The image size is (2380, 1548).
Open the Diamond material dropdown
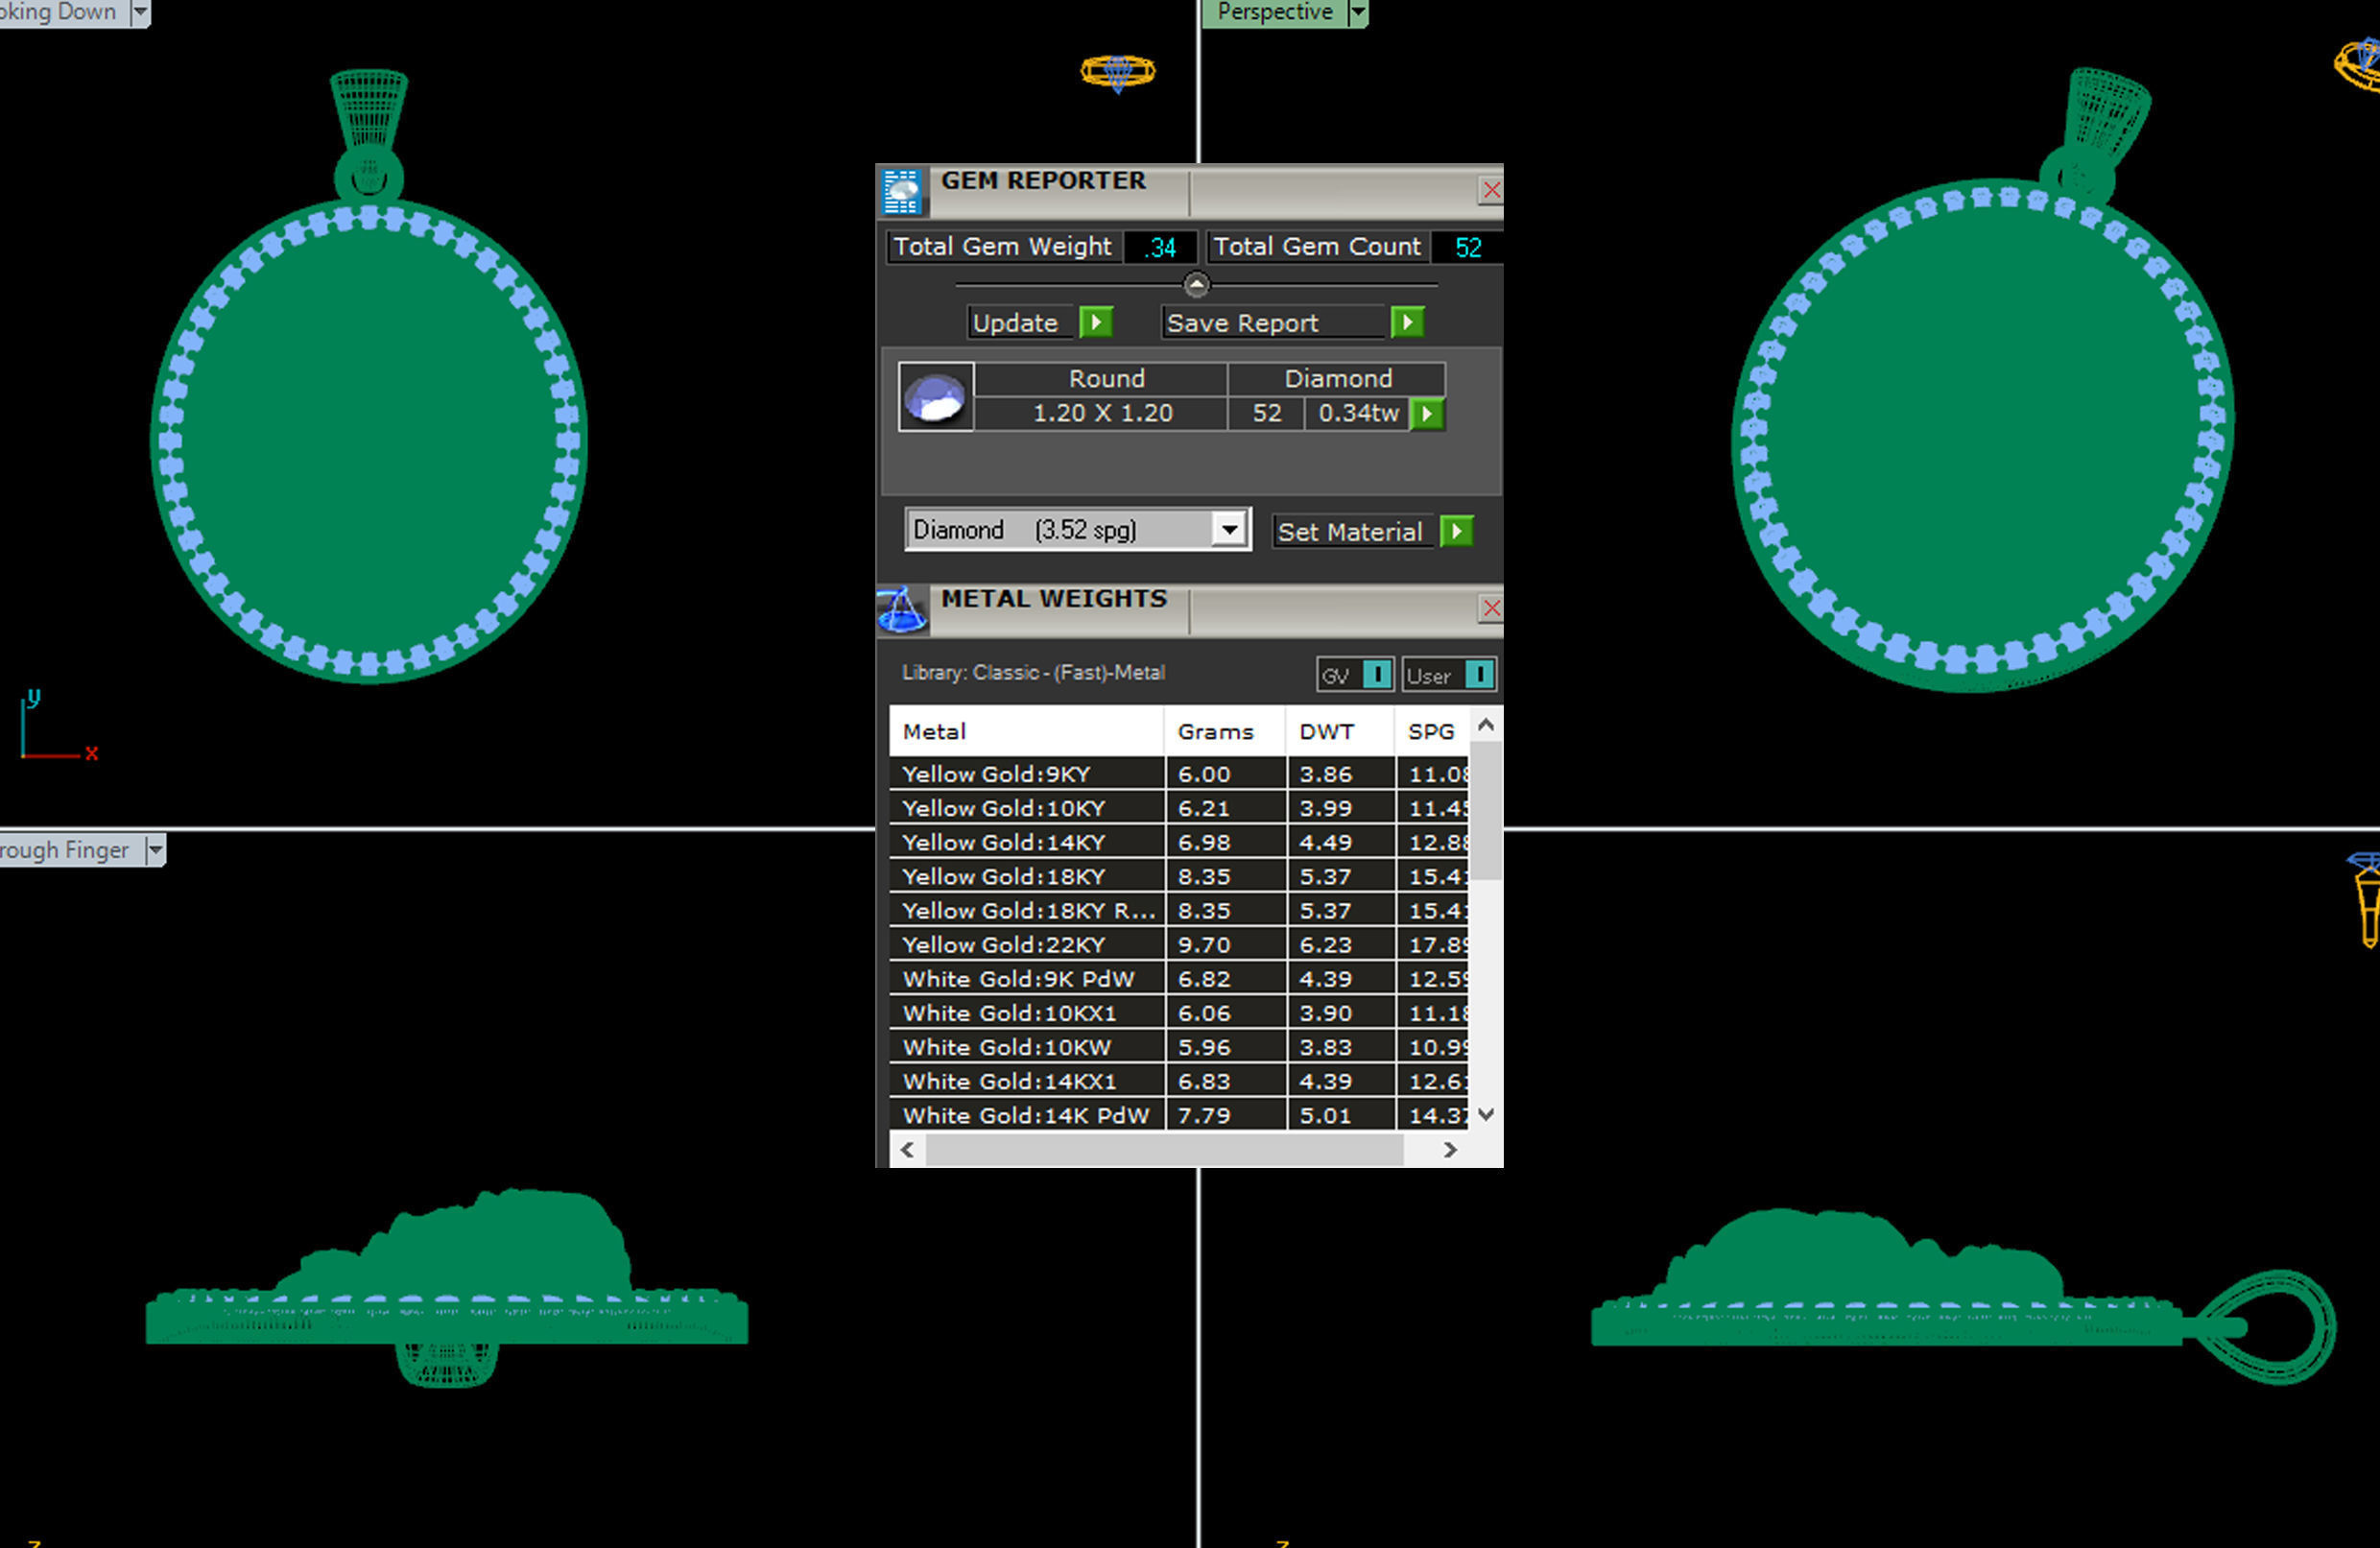[1229, 529]
